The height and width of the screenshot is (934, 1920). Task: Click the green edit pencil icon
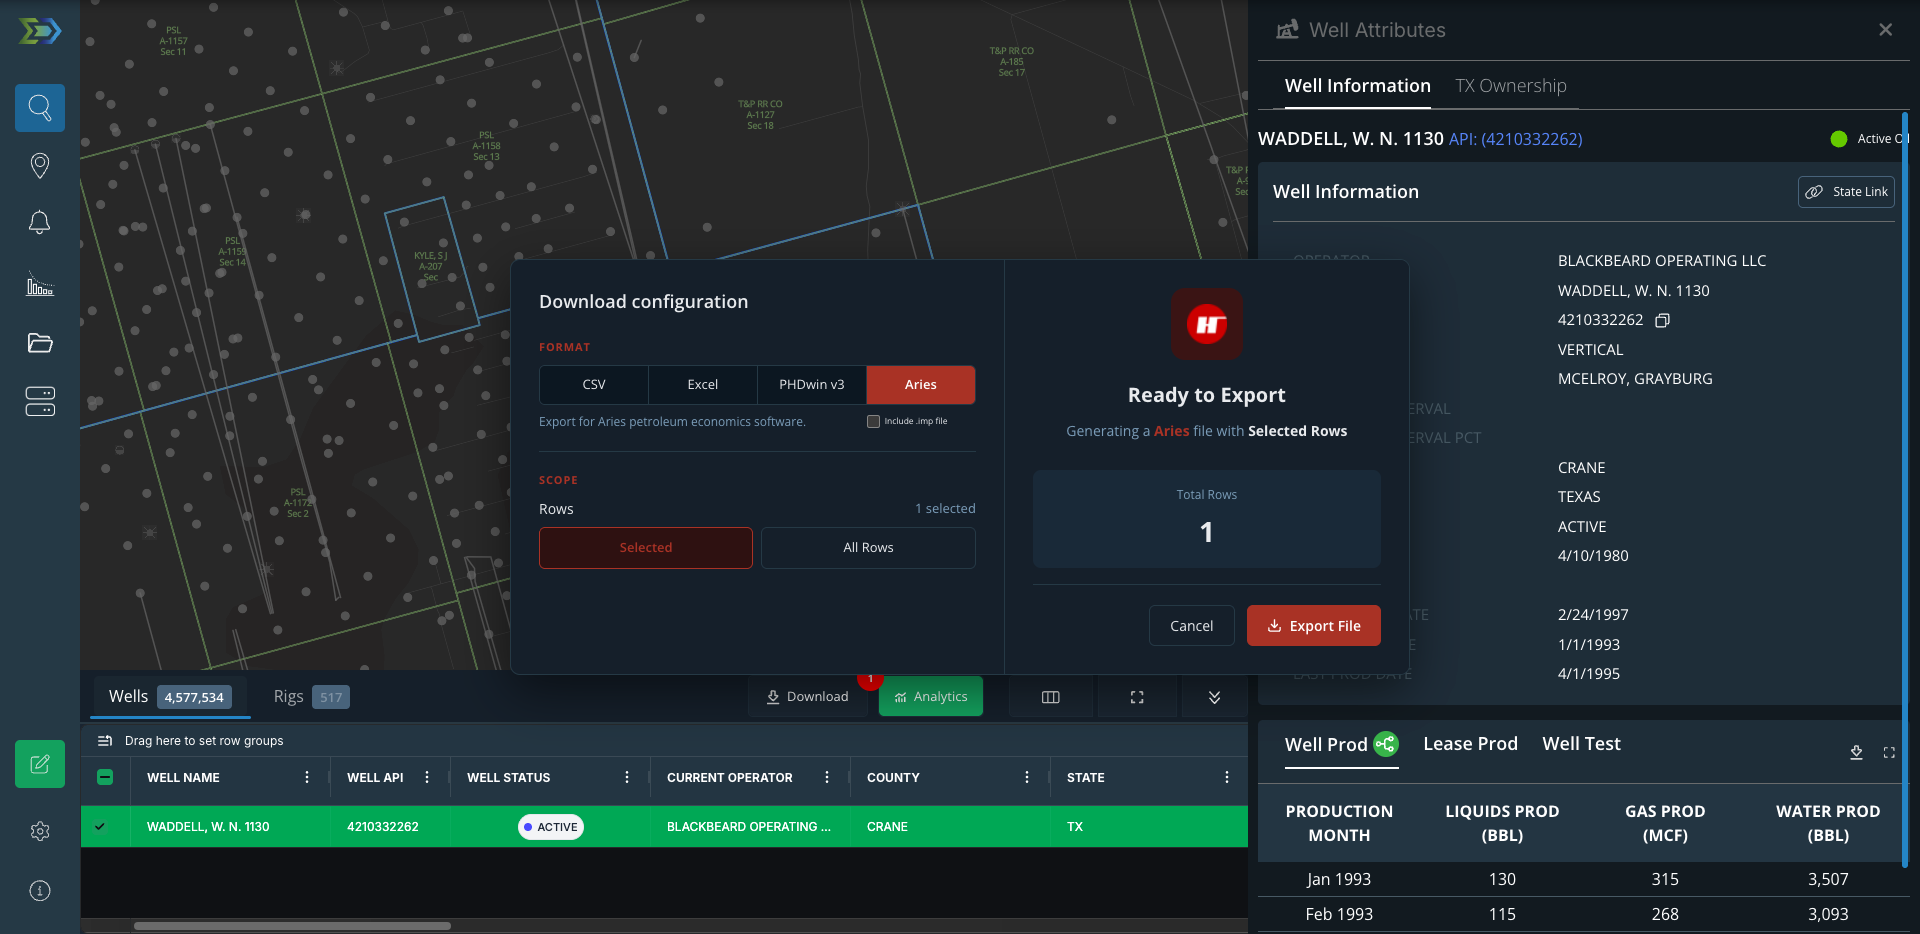point(40,764)
